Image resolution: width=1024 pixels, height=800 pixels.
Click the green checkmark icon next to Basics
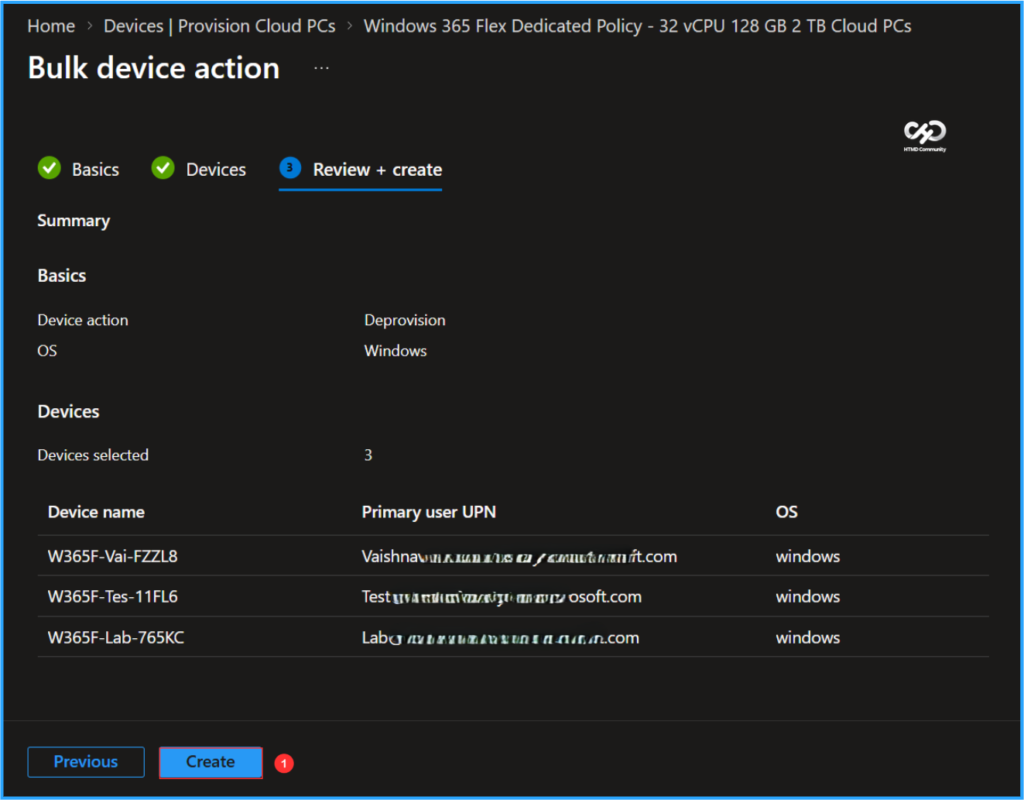pyautogui.click(x=50, y=168)
